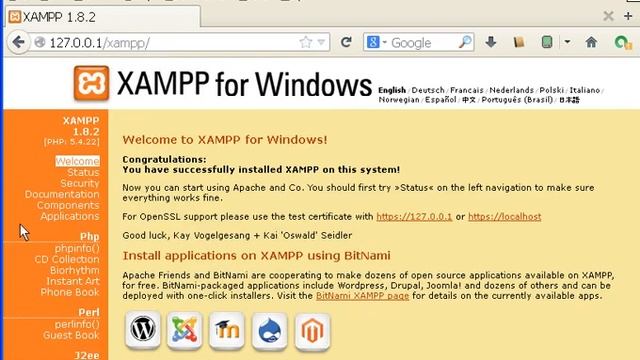640x360 pixels.
Task: Switch language to Nederlands
Action: 511,90
